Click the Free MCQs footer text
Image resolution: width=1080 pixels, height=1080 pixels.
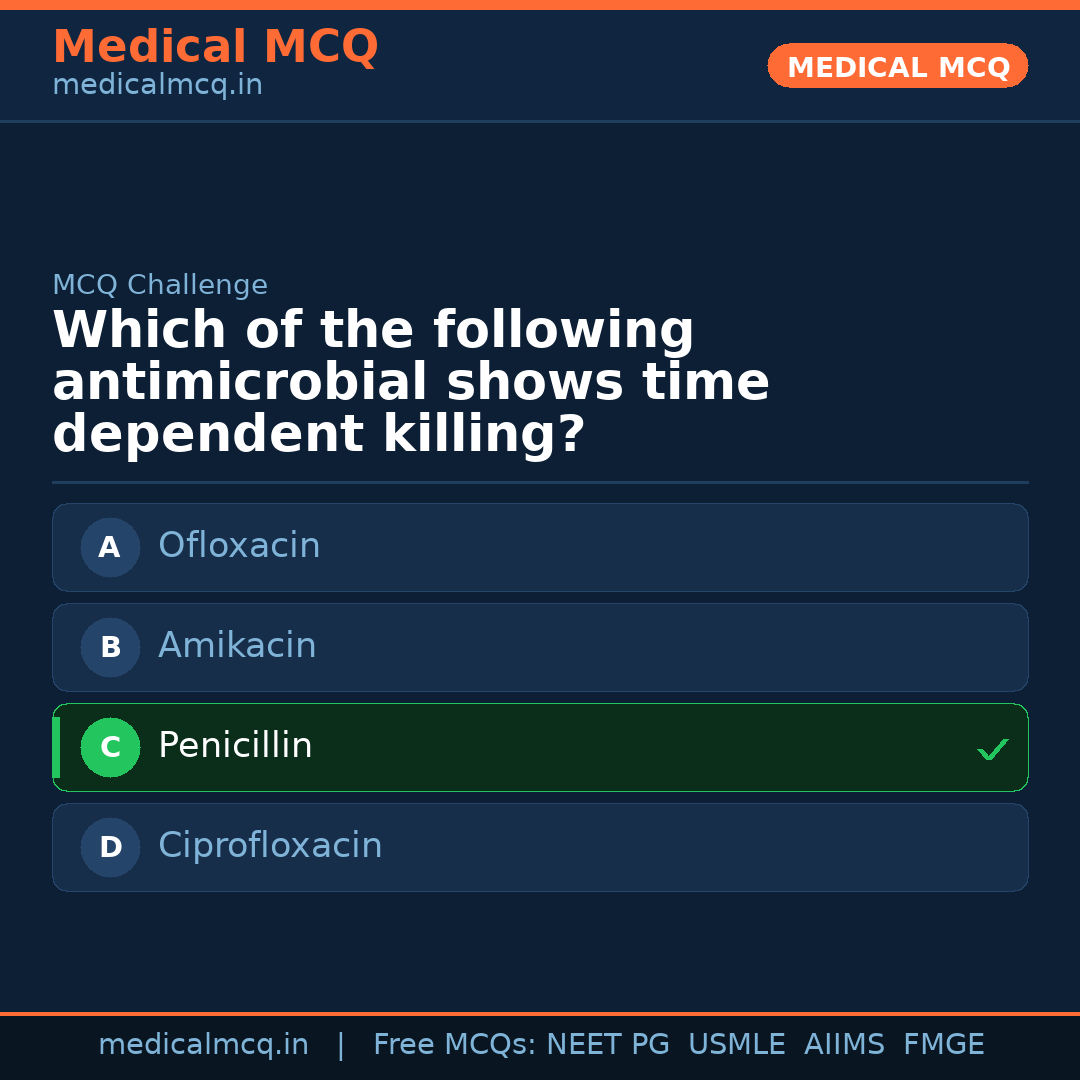[454, 1045]
